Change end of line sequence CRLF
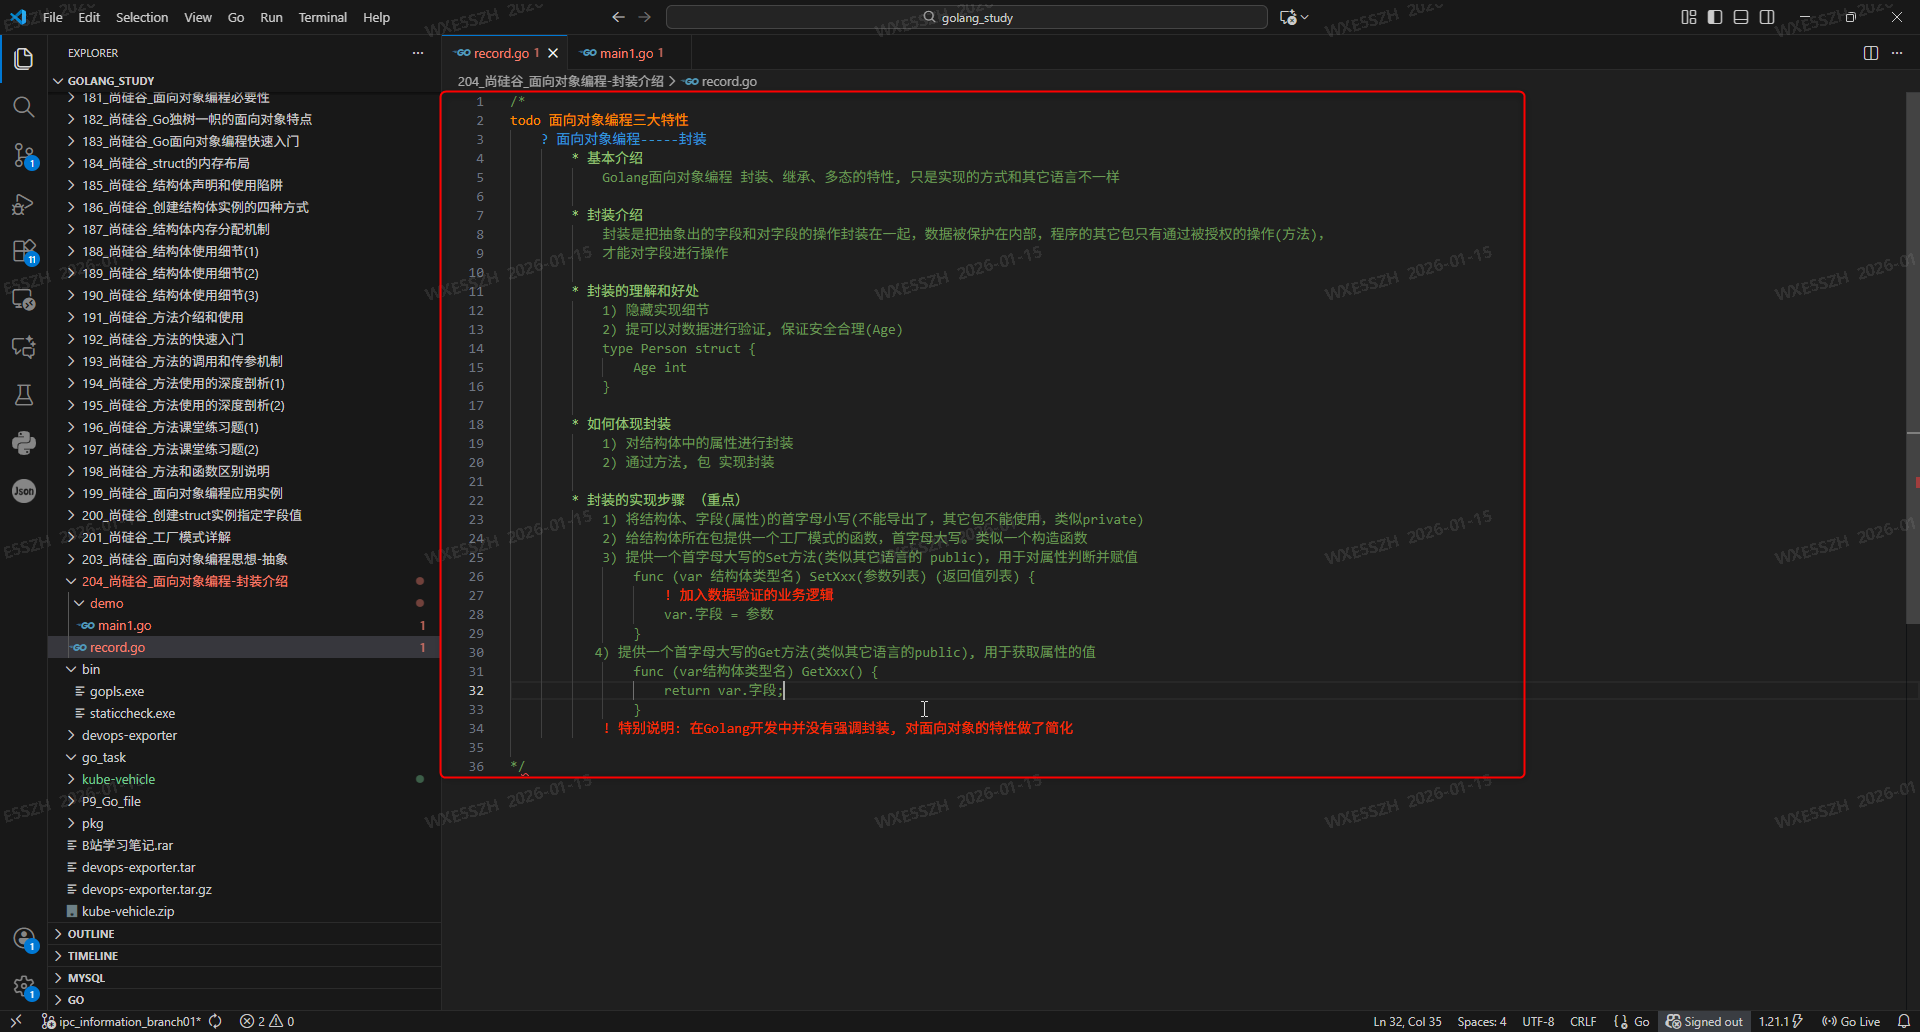This screenshot has width=1920, height=1032. click(x=1583, y=1021)
